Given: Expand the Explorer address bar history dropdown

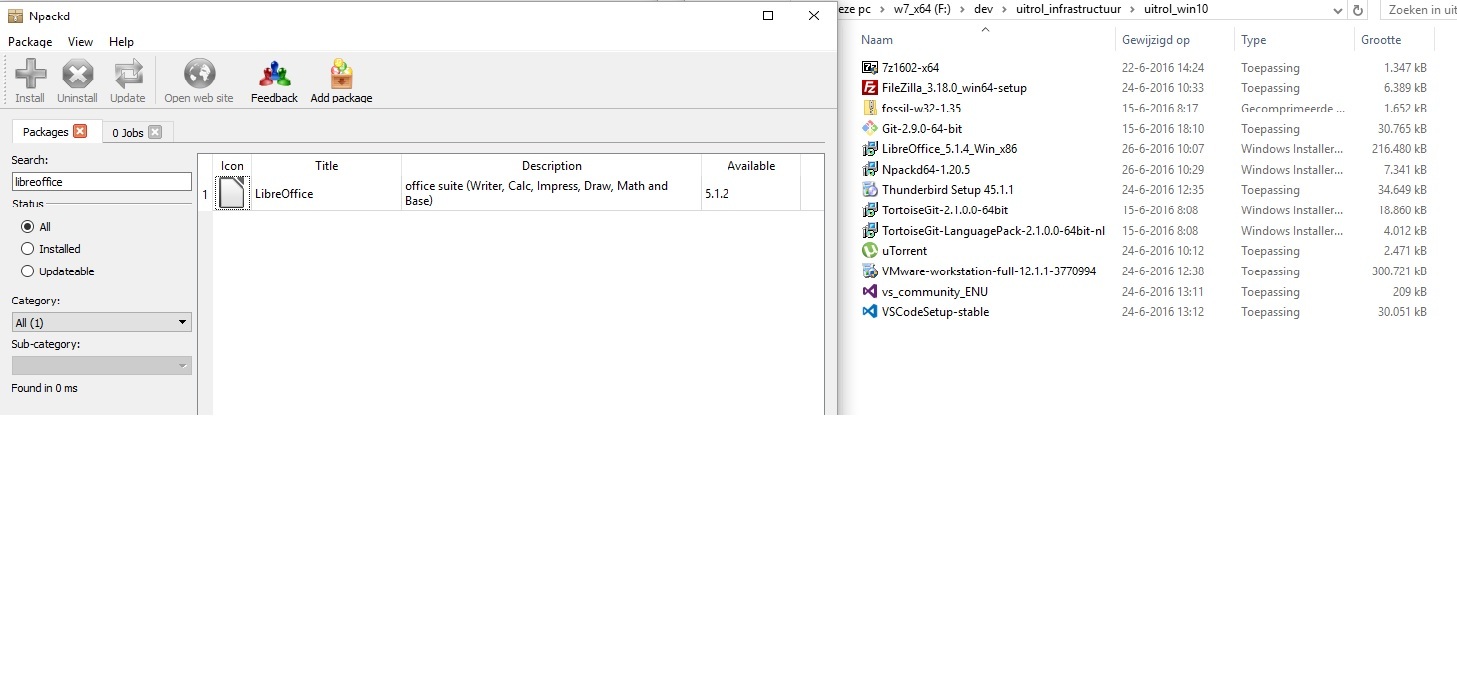Looking at the screenshot, I should (1338, 10).
